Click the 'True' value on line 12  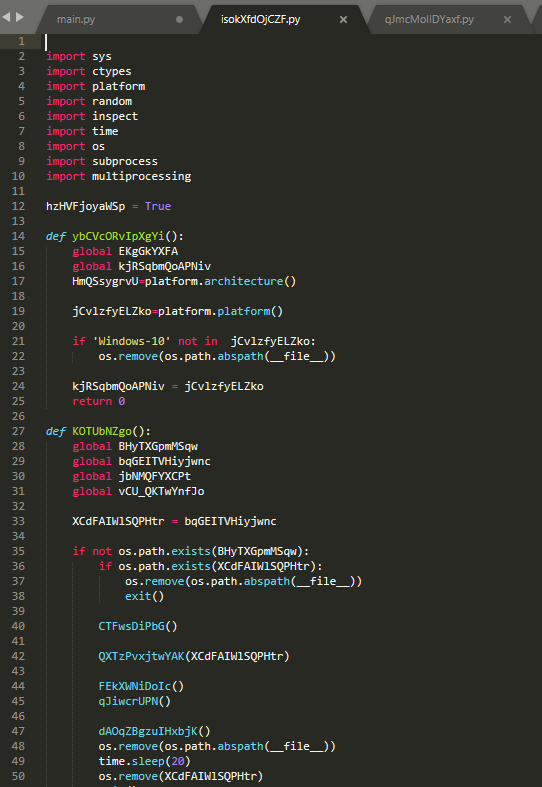[x=158, y=206]
